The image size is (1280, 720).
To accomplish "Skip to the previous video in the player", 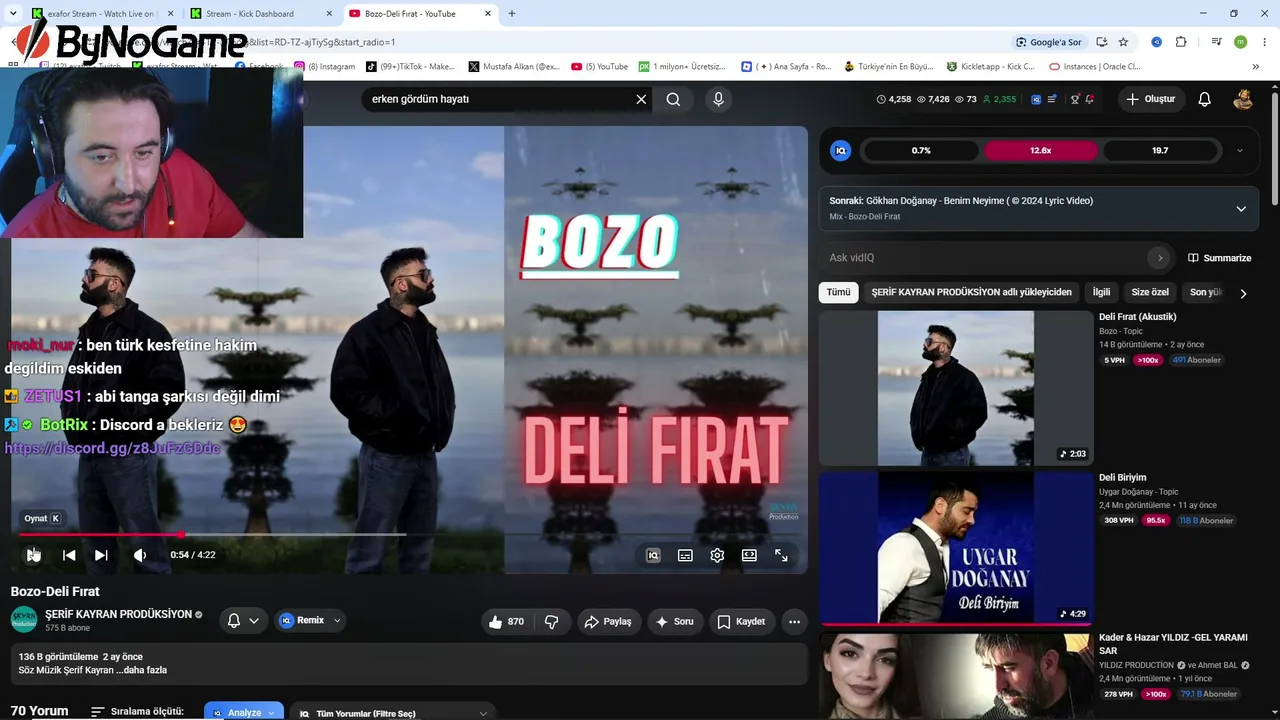I will pyautogui.click(x=69, y=555).
